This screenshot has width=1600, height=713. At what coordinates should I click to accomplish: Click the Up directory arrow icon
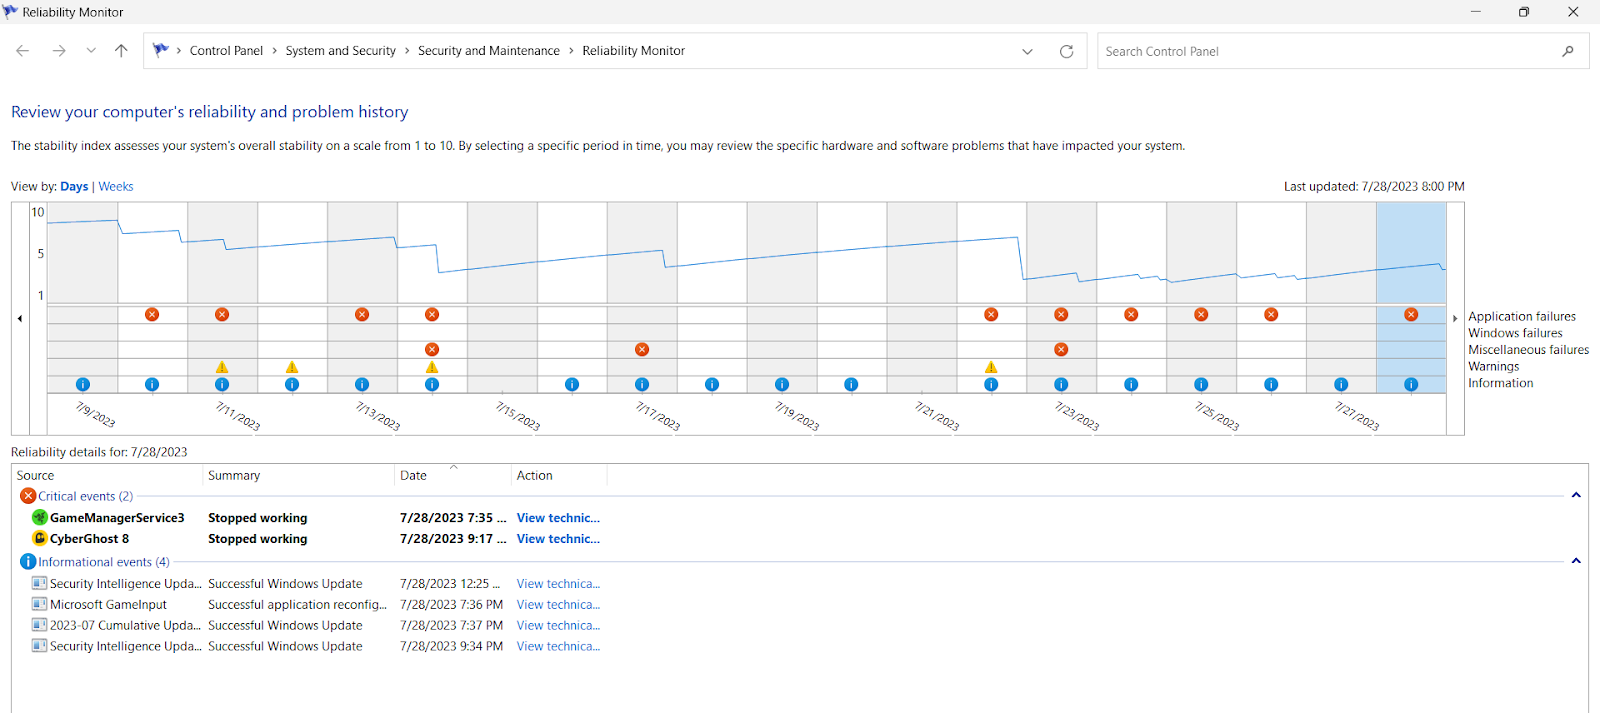click(x=121, y=51)
